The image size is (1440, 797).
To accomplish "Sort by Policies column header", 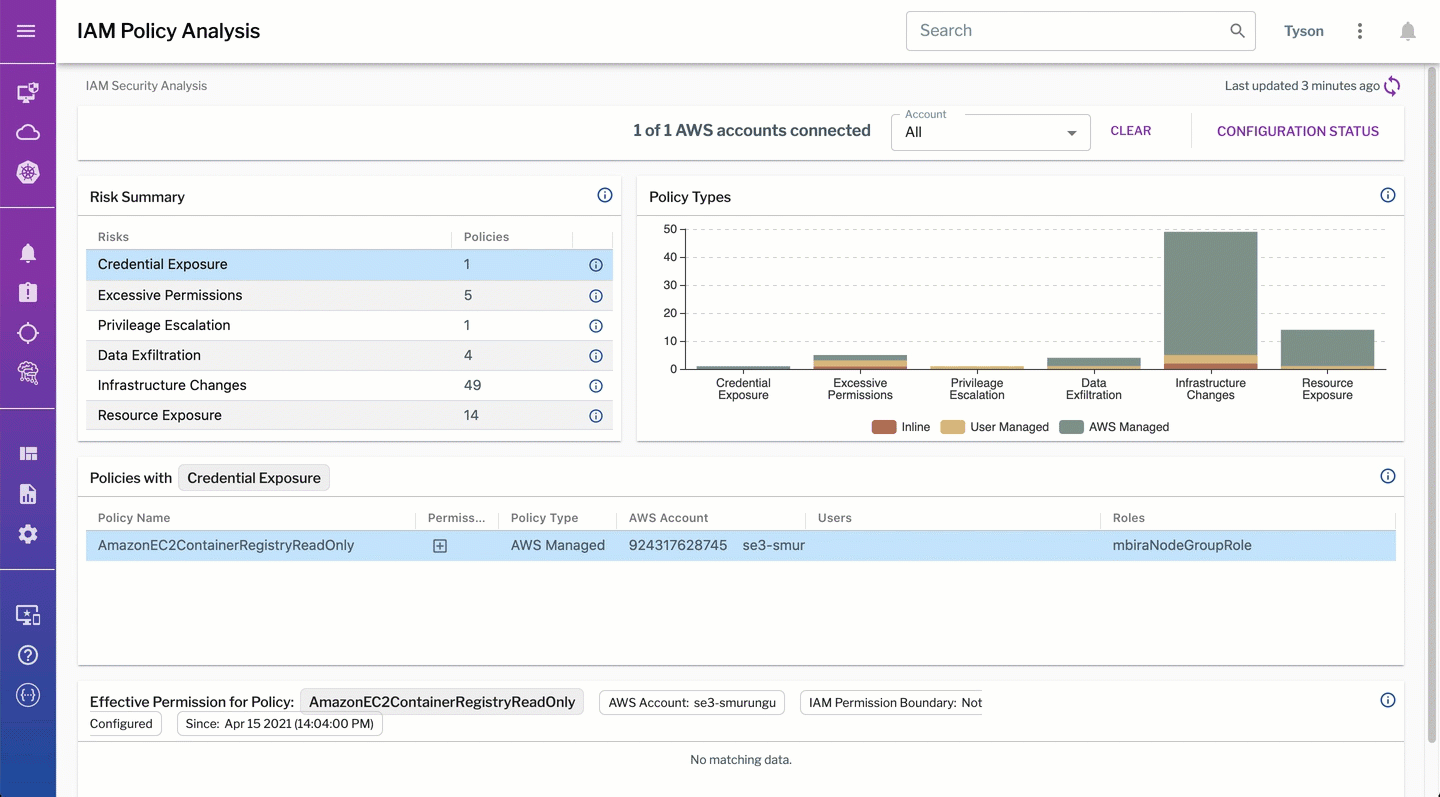I will (486, 237).
